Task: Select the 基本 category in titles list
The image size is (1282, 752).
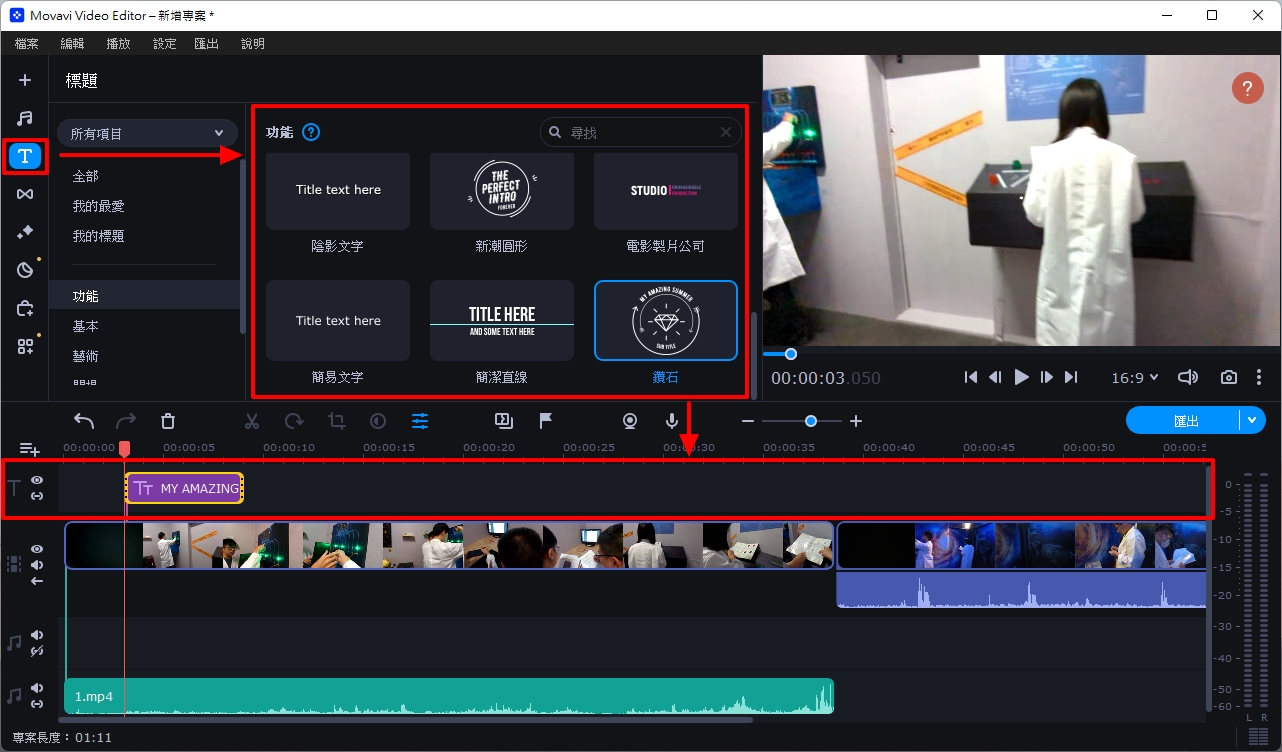Action: 86,326
